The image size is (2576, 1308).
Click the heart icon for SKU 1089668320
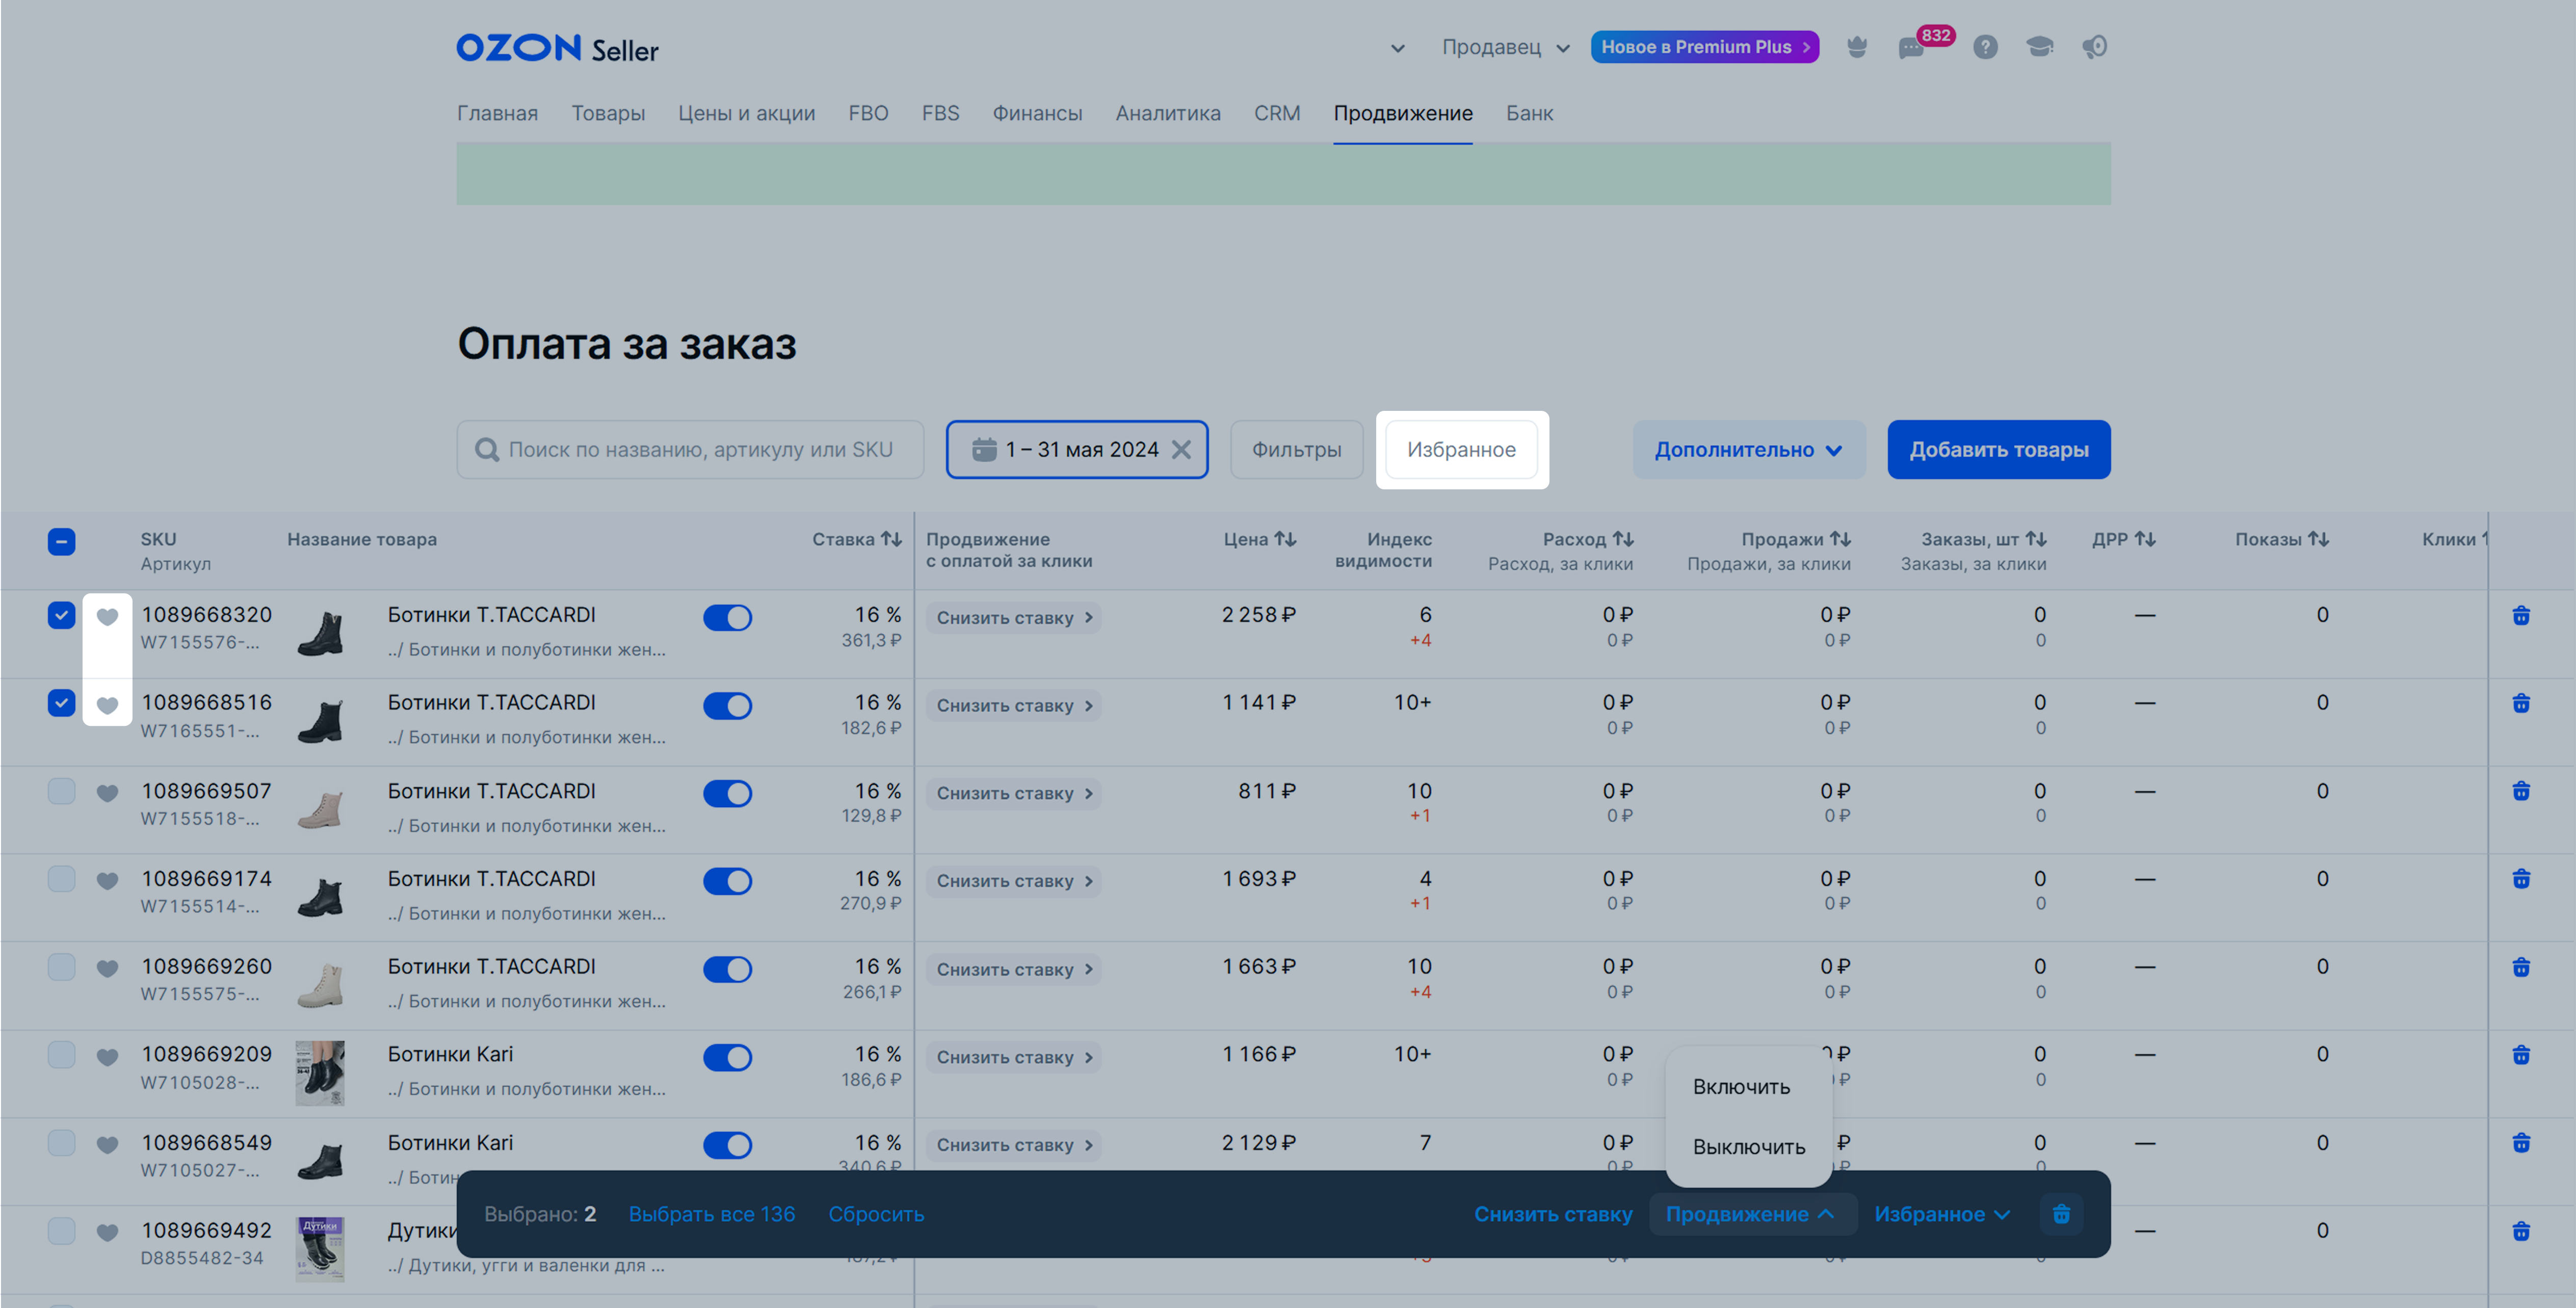pyautogui.click(x=107, y=617)
